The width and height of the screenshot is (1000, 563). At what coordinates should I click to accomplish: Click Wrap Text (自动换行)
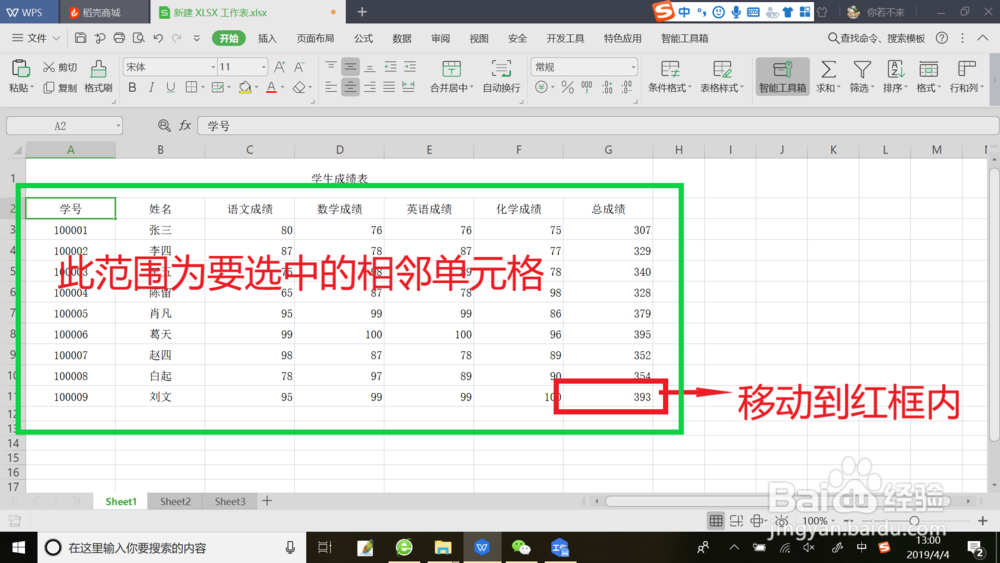click(x=501, y=76)
